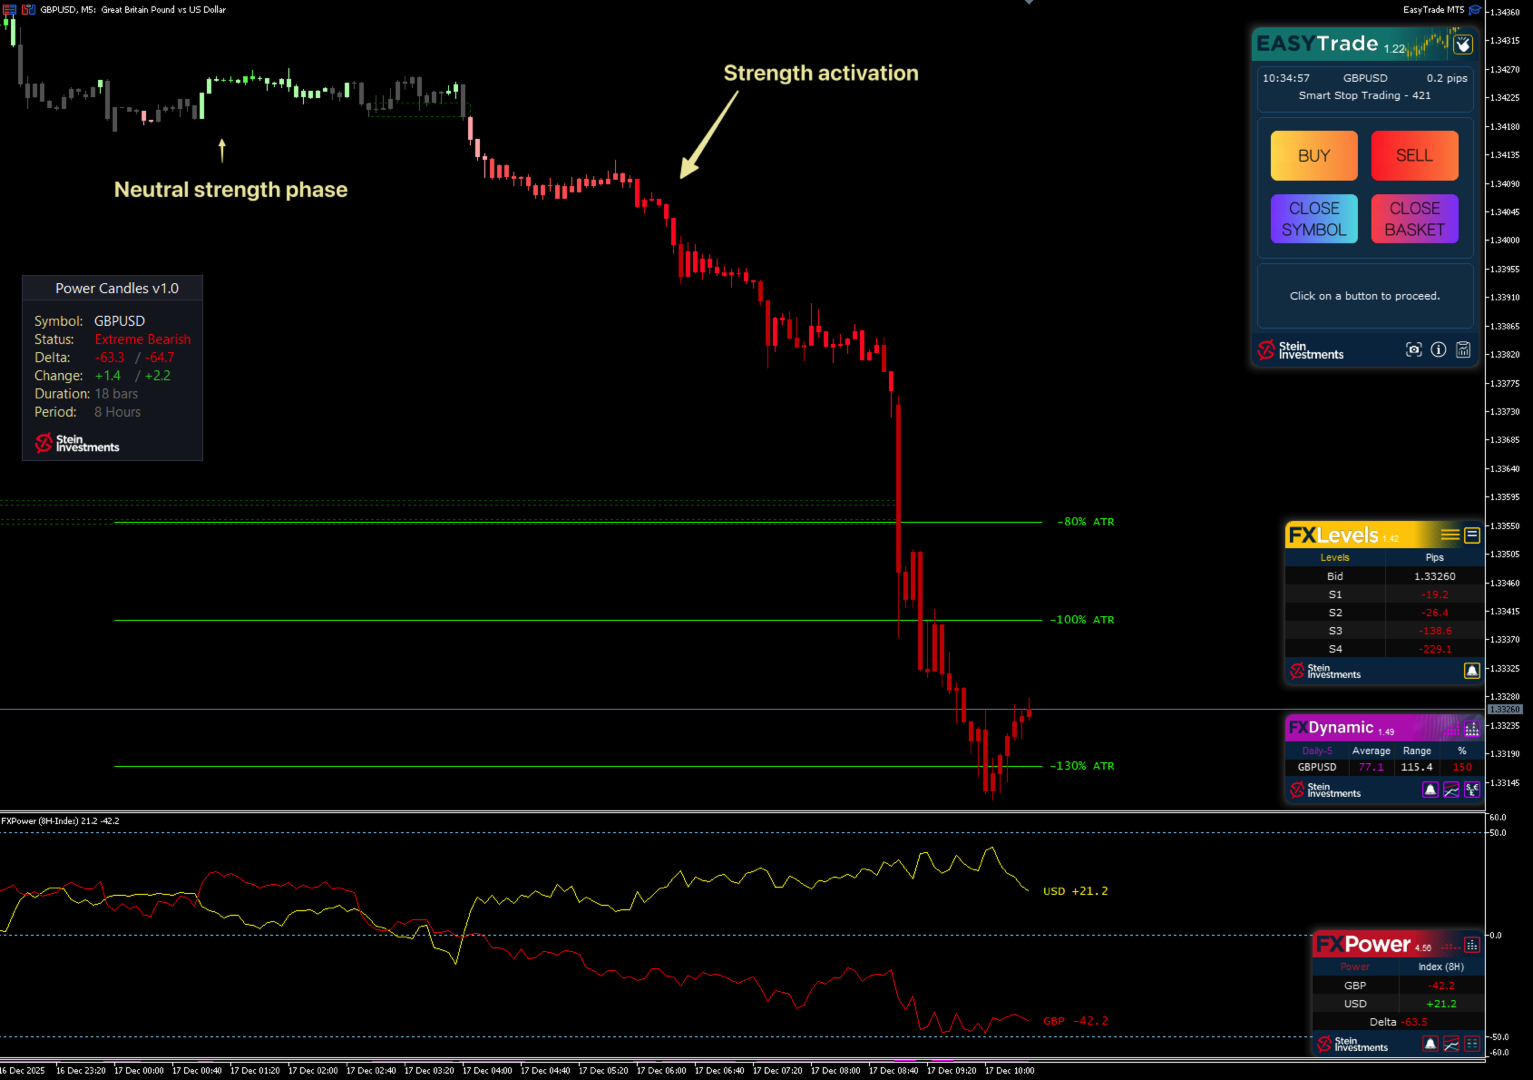The height and width of the screenshot is (1080, 1533).
Task: Click the BUY button in EASYTrade
Action: point(1313,156)
